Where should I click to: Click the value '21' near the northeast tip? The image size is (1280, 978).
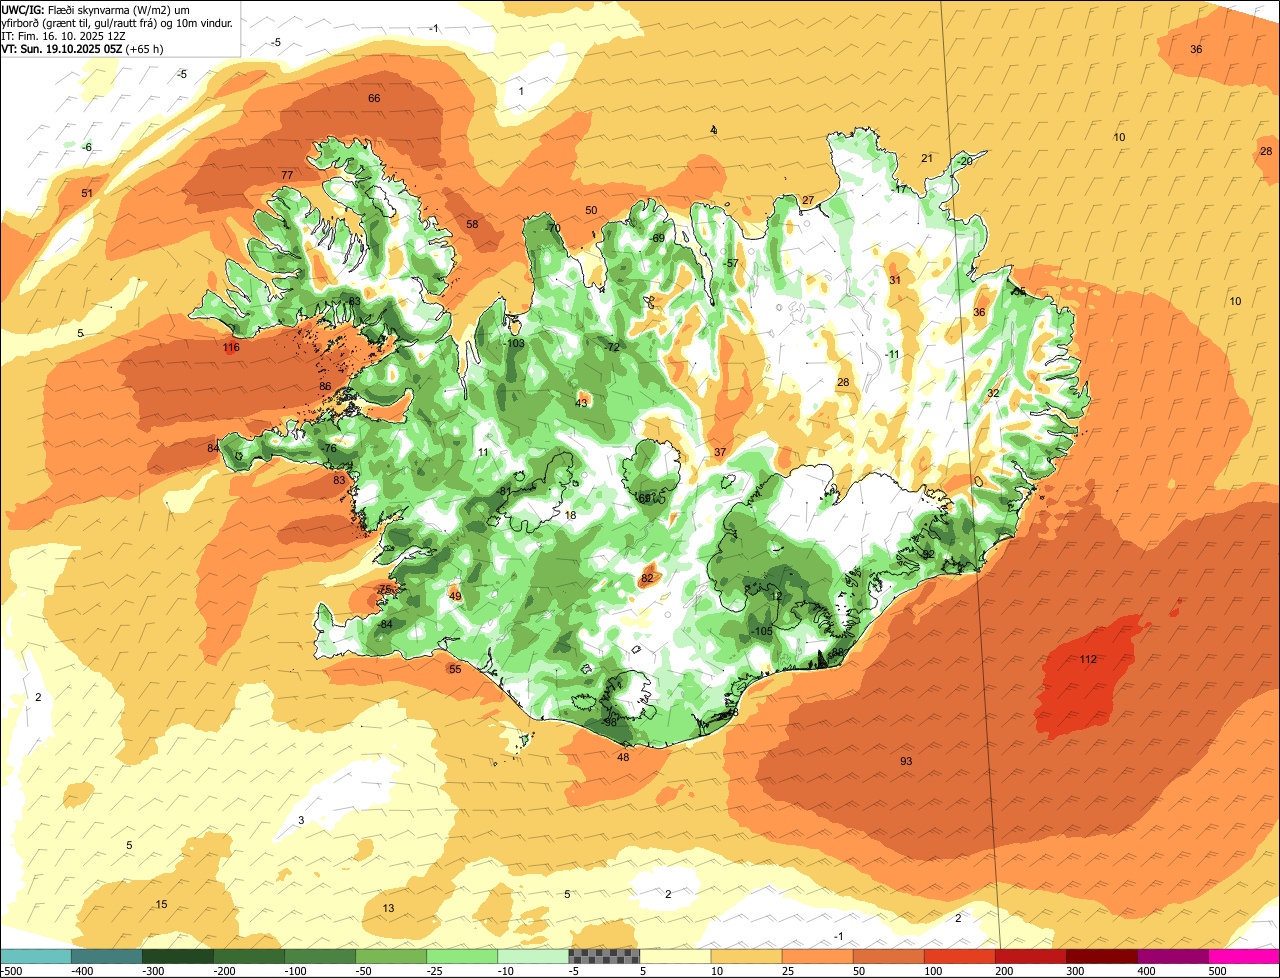(927, 158)
